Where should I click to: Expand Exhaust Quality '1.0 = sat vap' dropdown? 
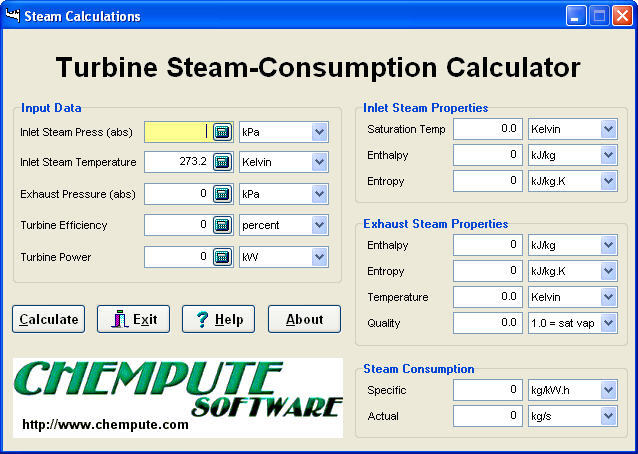(x=608, y=323)
